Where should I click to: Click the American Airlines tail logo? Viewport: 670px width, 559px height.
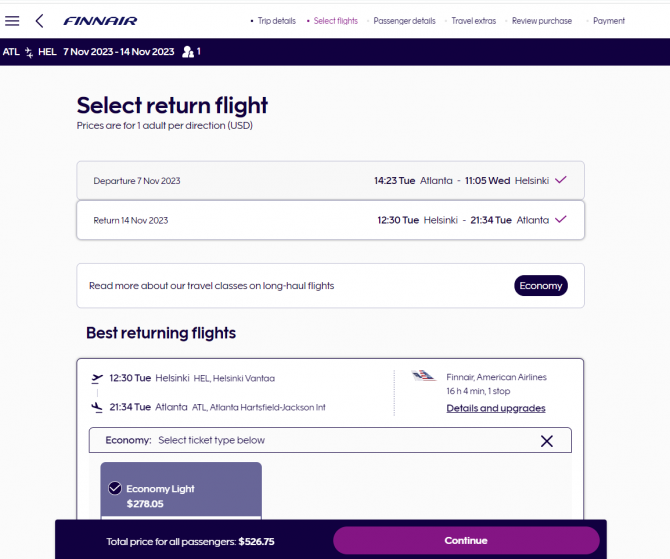[x=423, y=376]
